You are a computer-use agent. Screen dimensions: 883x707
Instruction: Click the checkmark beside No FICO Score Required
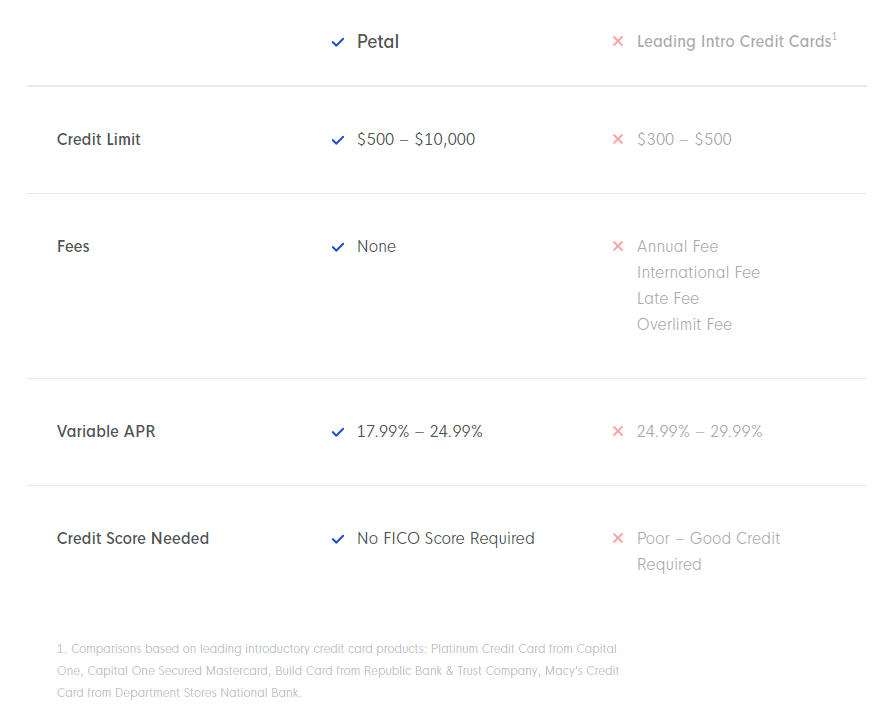coord(338,539)
